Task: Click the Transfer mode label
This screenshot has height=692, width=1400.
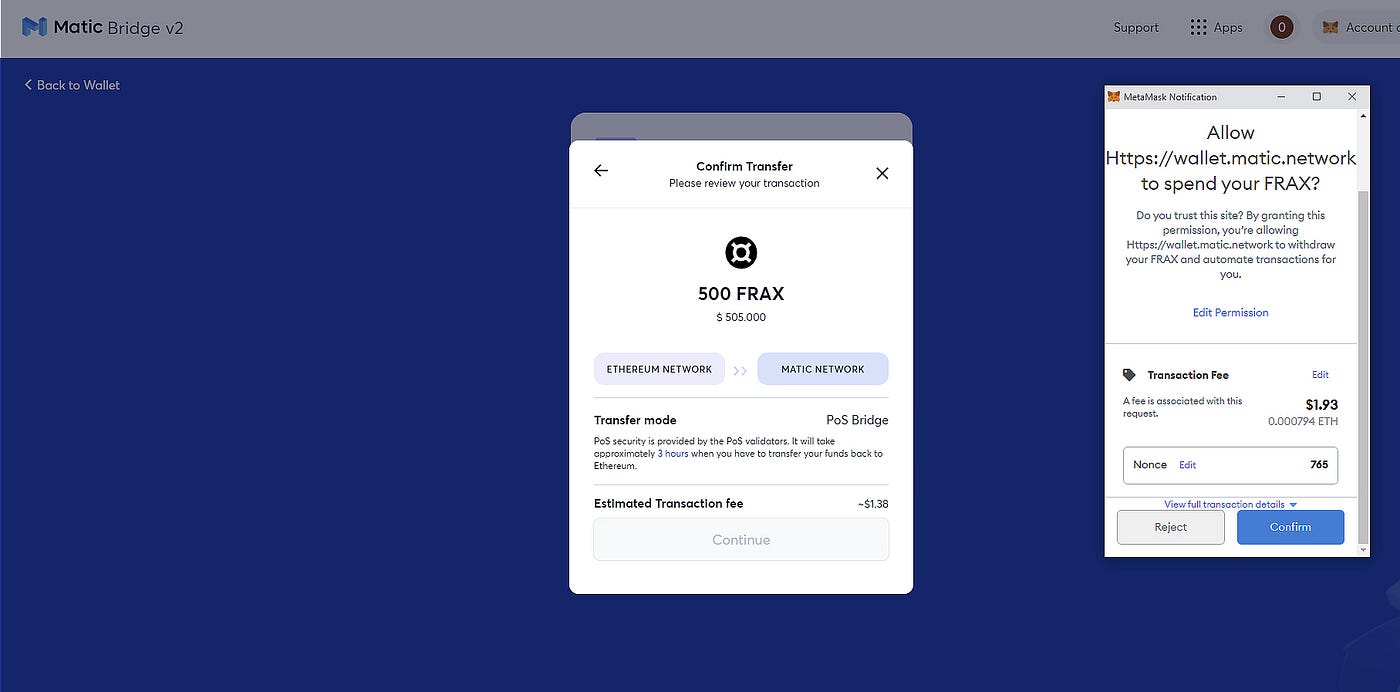Action: point(635,420)
